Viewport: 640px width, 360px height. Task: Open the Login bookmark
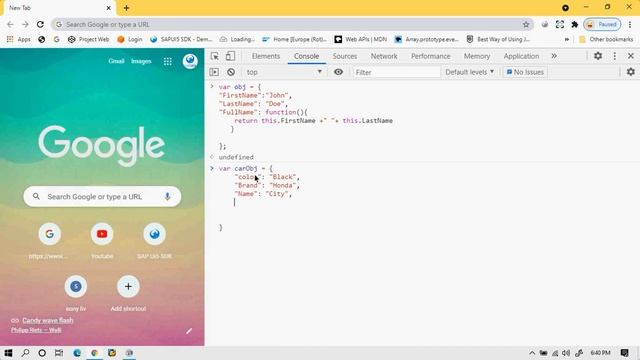coord(130,39)
